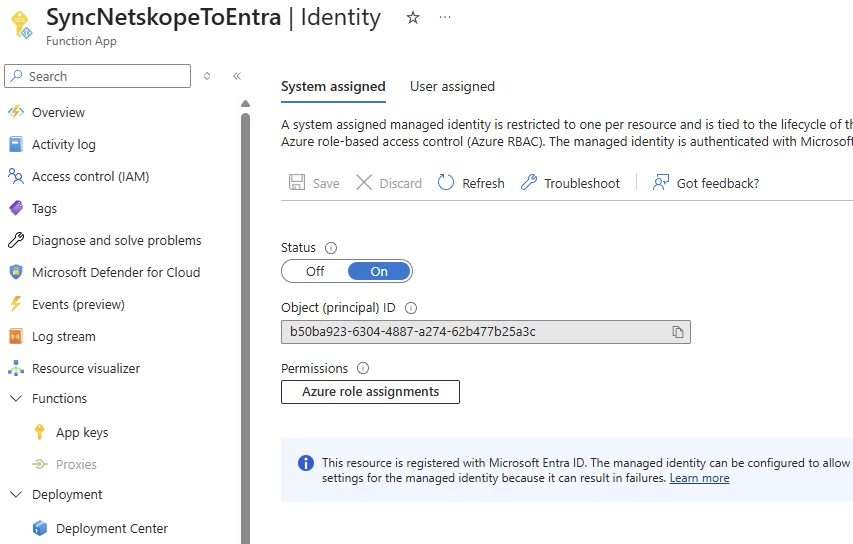
Task: Click the favorite star icon beside Identity
Action: [413, 18]
